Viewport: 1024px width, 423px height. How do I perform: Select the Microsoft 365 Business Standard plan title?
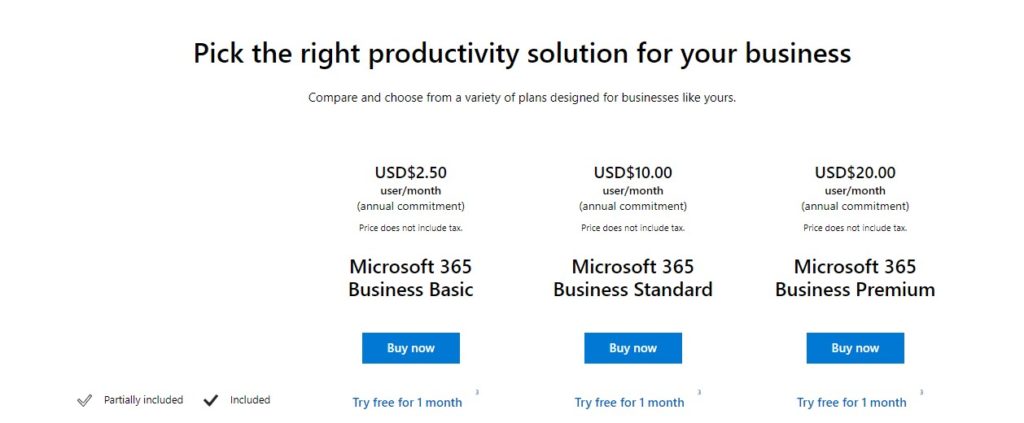633,278
